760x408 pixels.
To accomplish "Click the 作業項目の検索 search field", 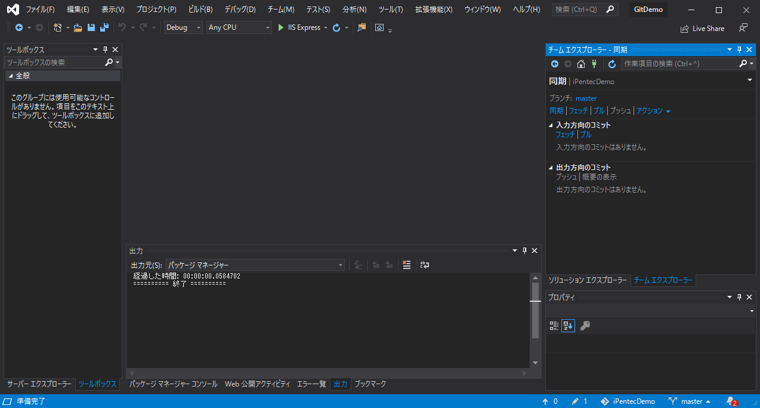I will click(679, 63).
